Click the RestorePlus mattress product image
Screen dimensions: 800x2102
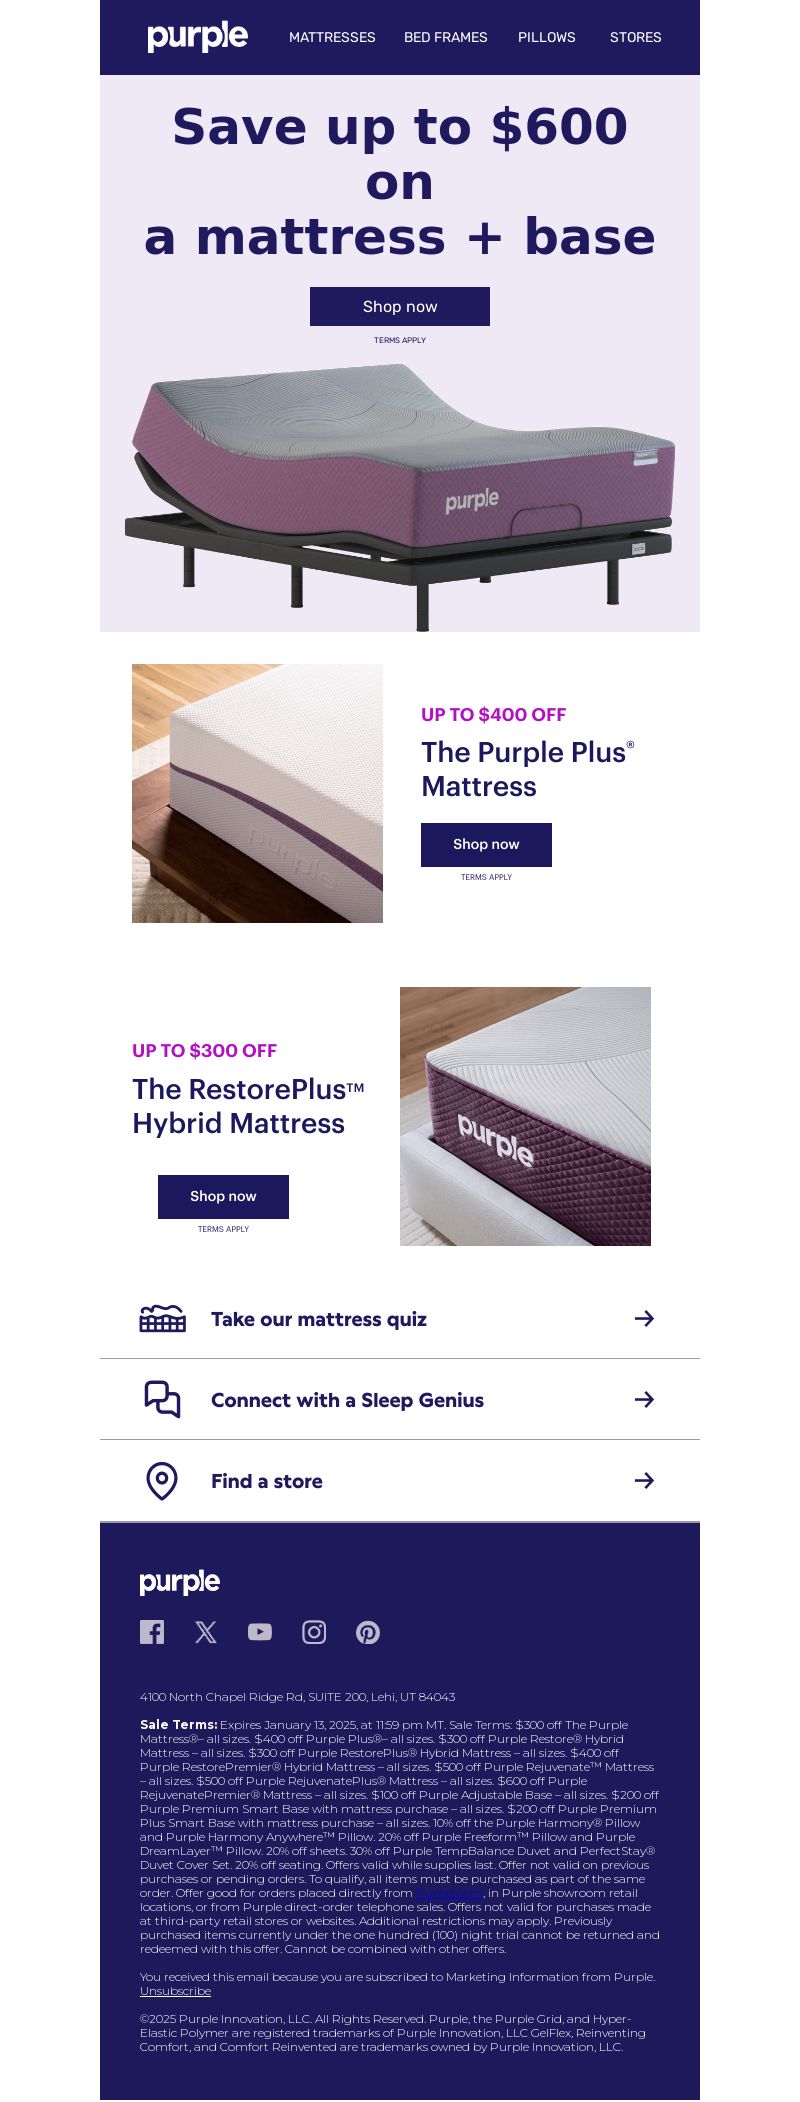[x=525, y=1116]
